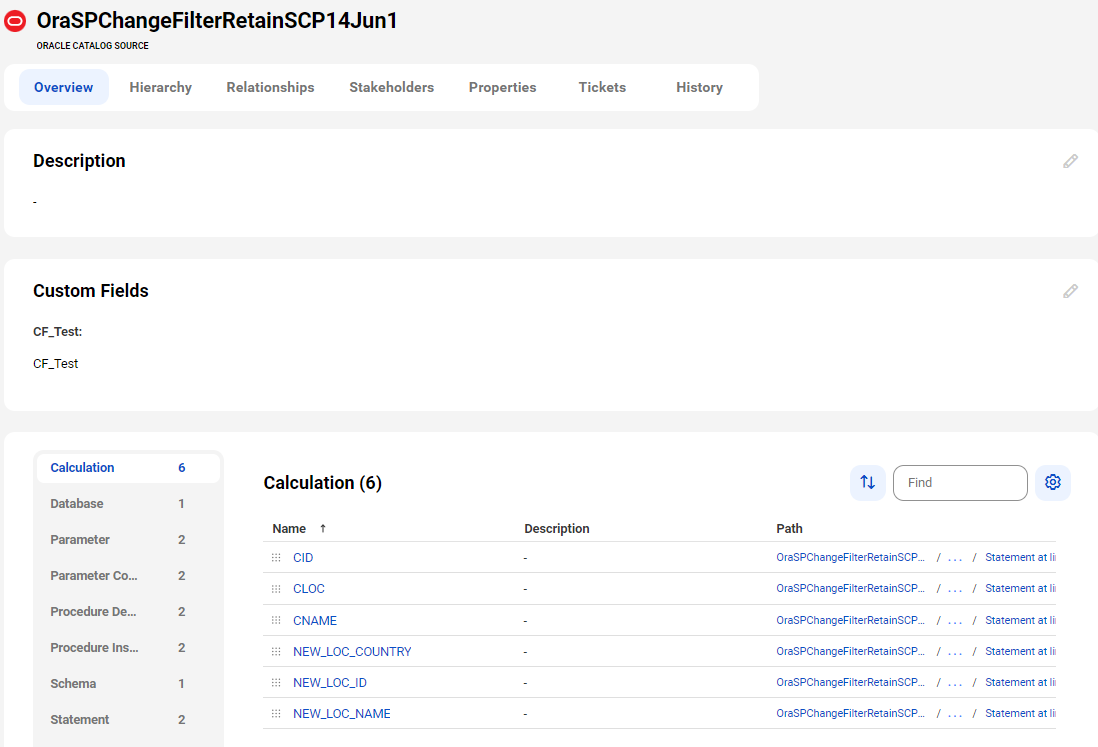Switch to the Overview tab

point(64,87)
